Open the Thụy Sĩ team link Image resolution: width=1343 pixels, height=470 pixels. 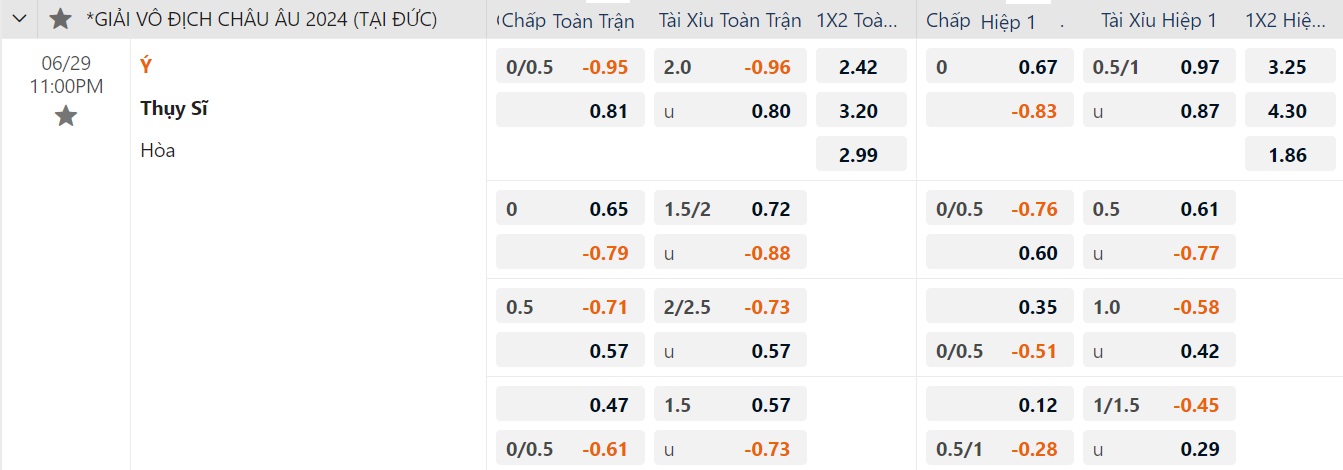174,109
